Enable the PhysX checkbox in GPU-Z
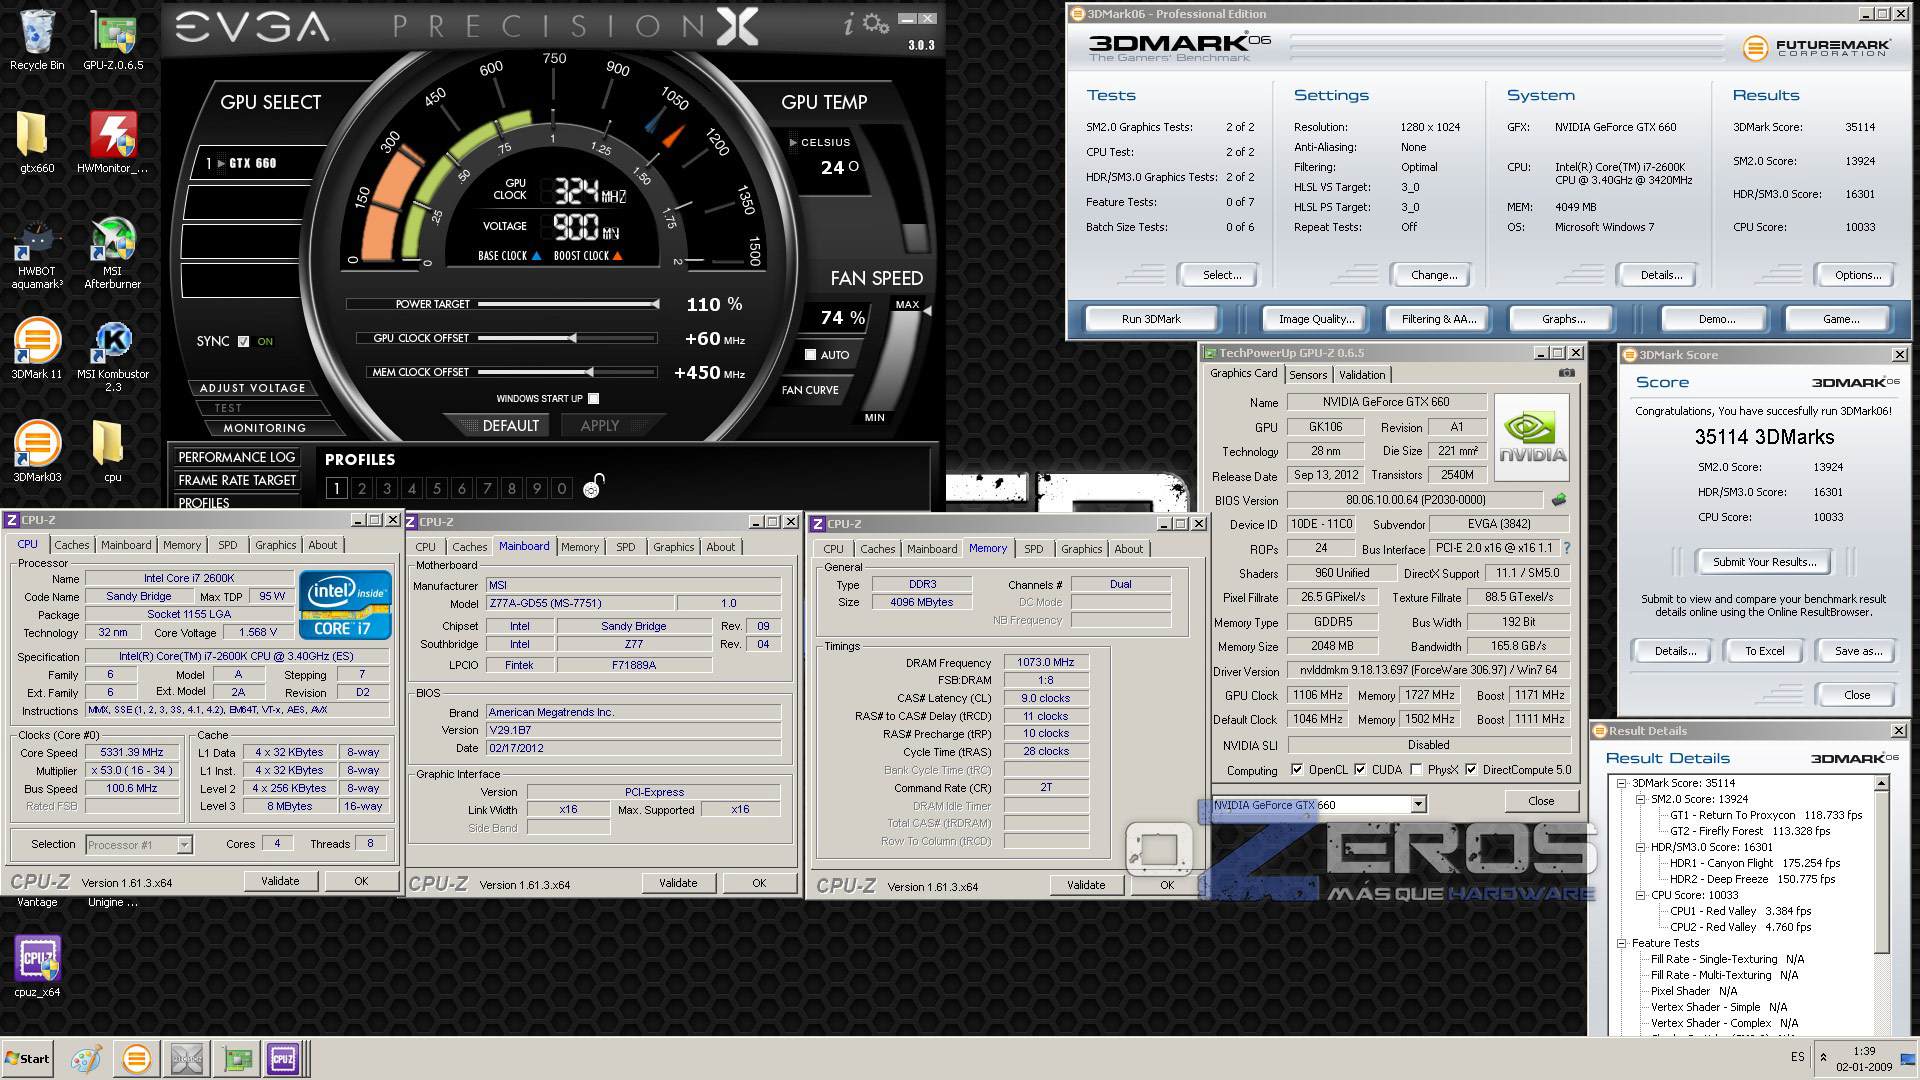This screenshot has width=1920, height=1080. pos(1416,770)
